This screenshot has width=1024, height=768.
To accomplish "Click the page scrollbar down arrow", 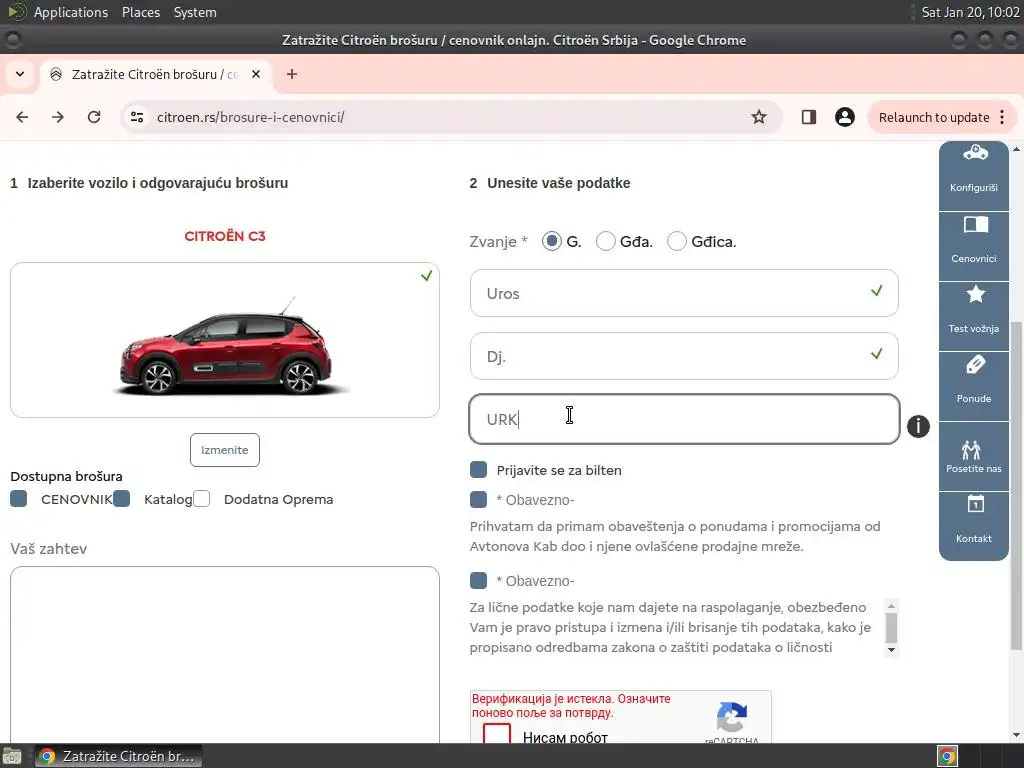I will [1016, 735].
